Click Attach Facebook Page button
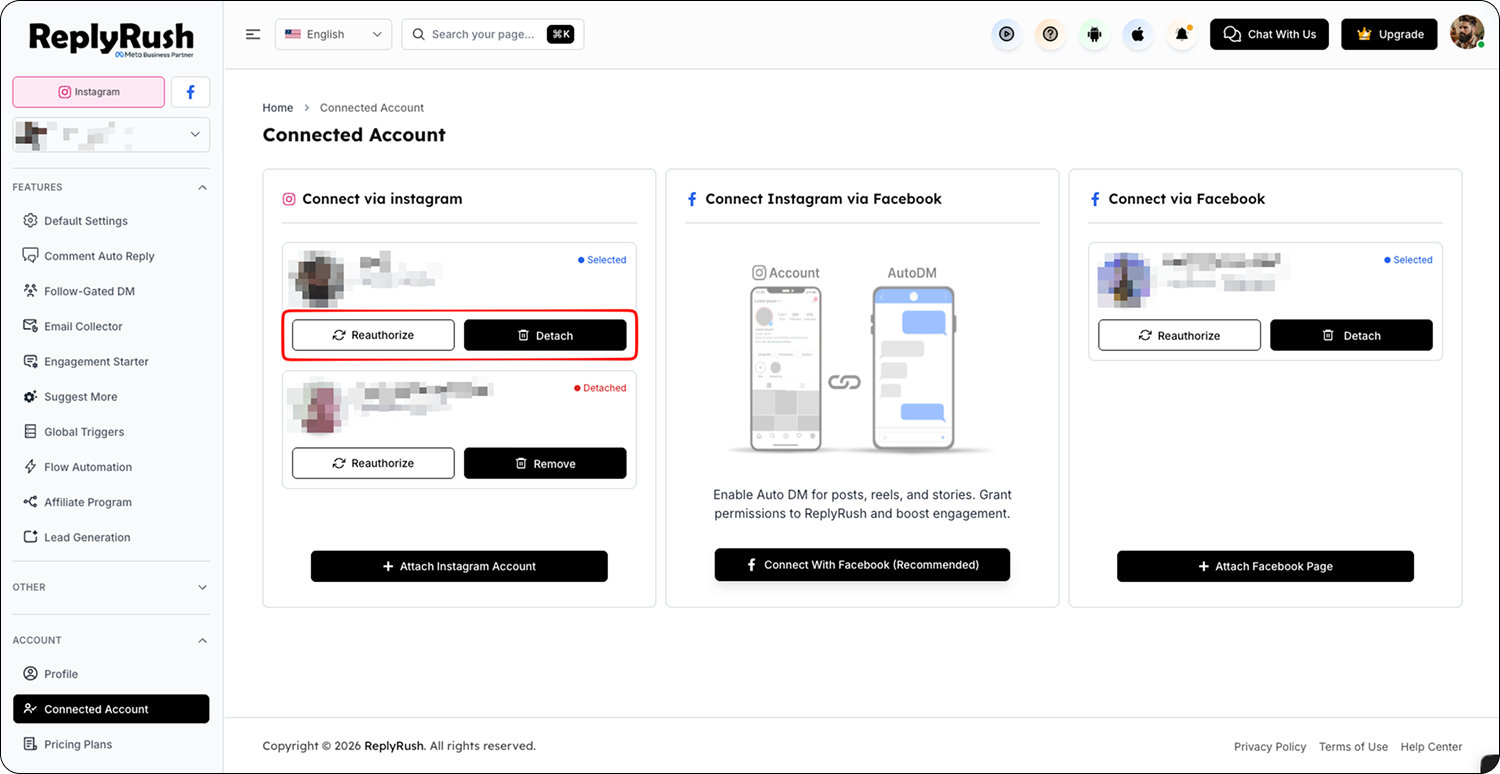 [x=1265, y=566]
